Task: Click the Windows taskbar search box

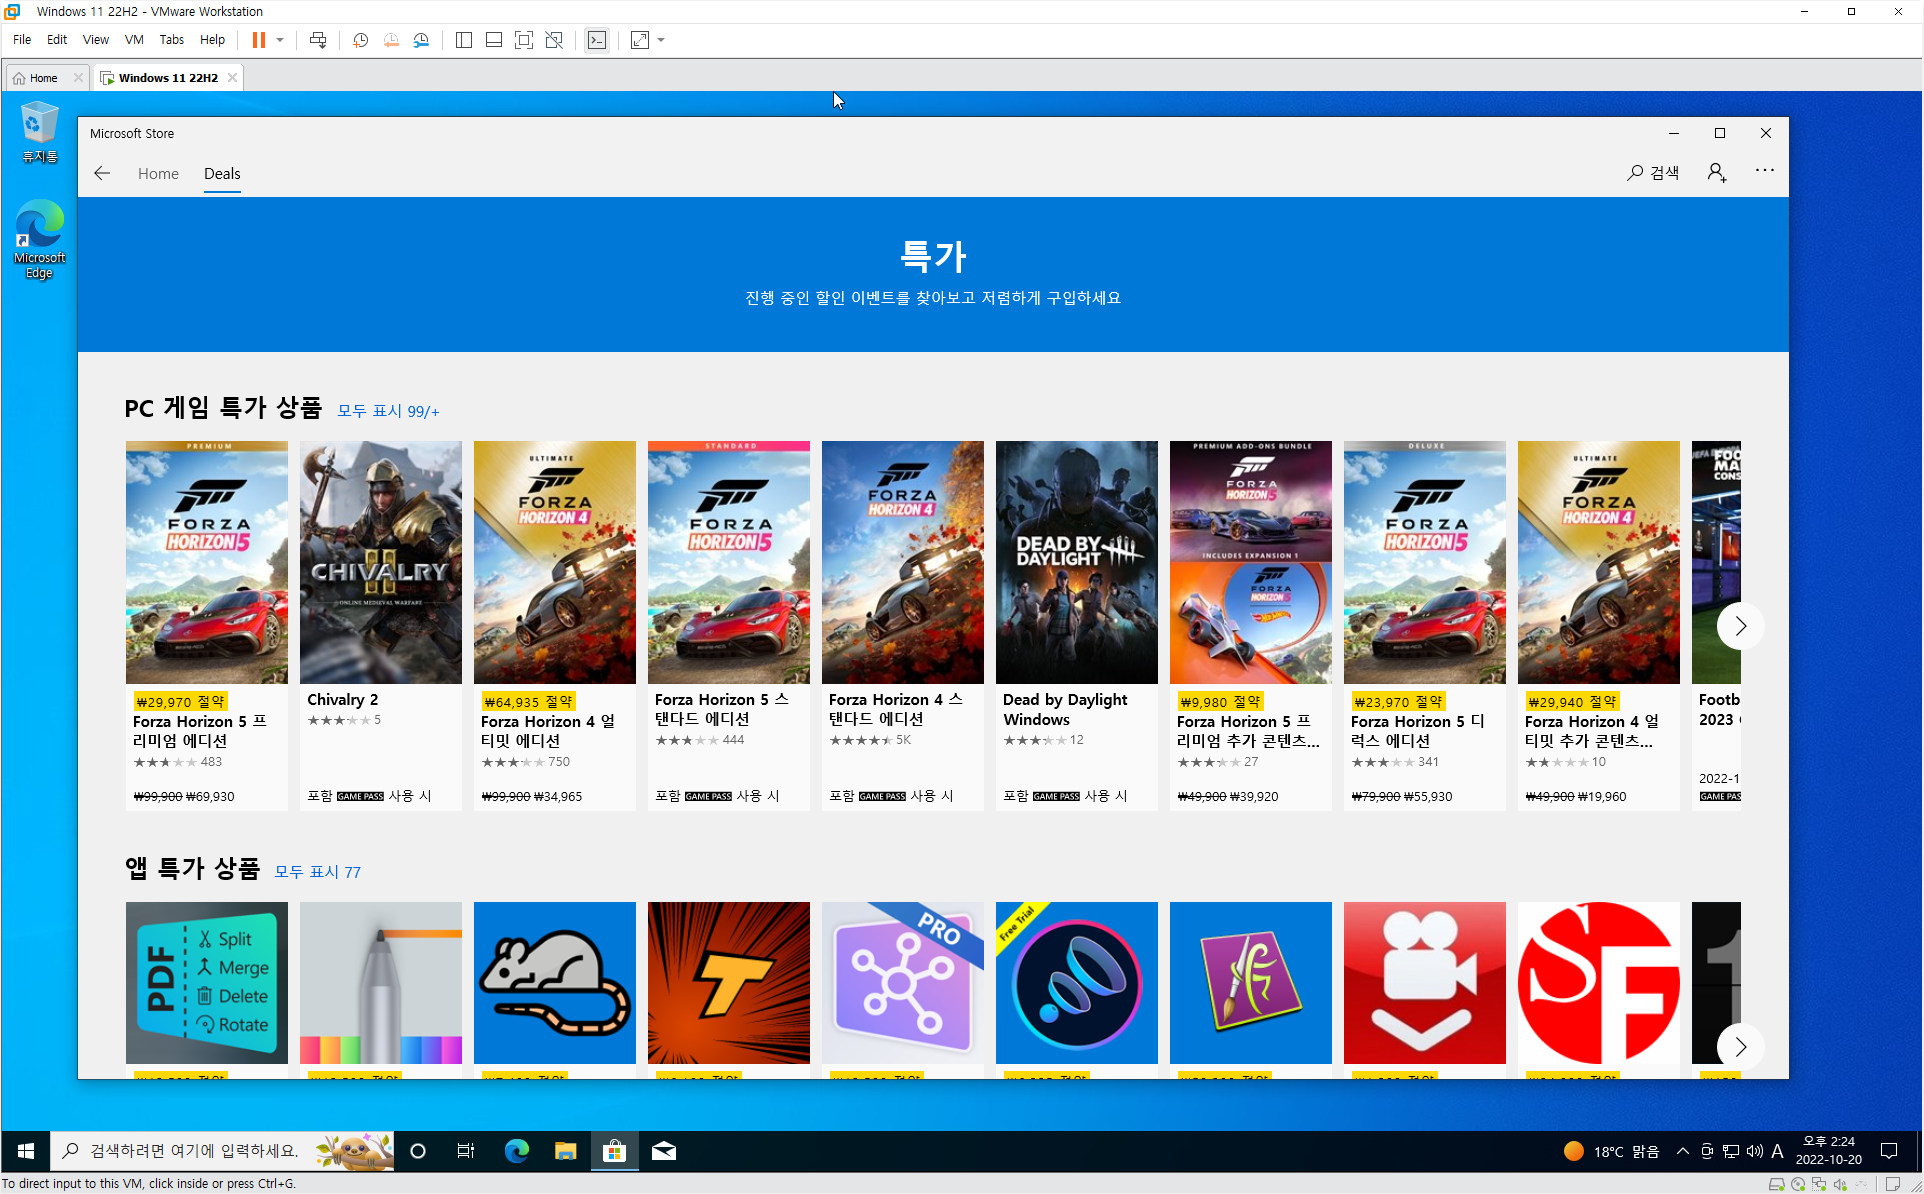Action: [x=195, y=1151]
